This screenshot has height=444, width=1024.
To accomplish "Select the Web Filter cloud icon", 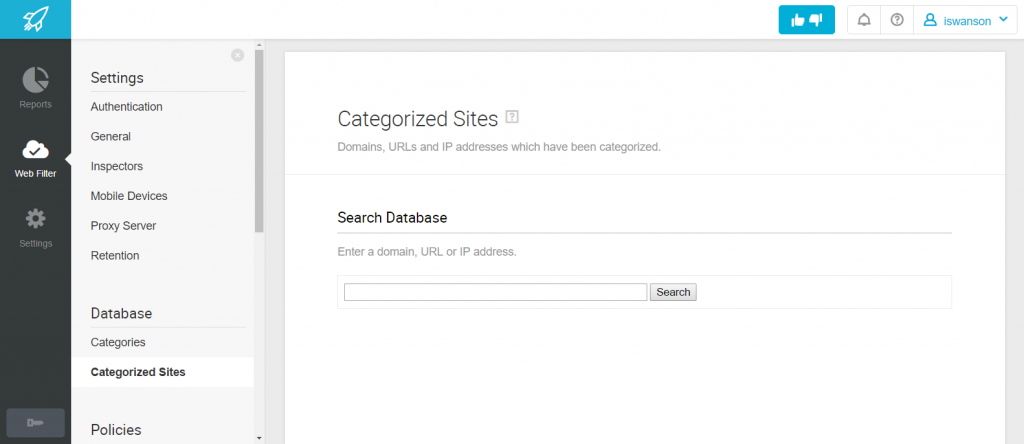I will coord(35,150).
